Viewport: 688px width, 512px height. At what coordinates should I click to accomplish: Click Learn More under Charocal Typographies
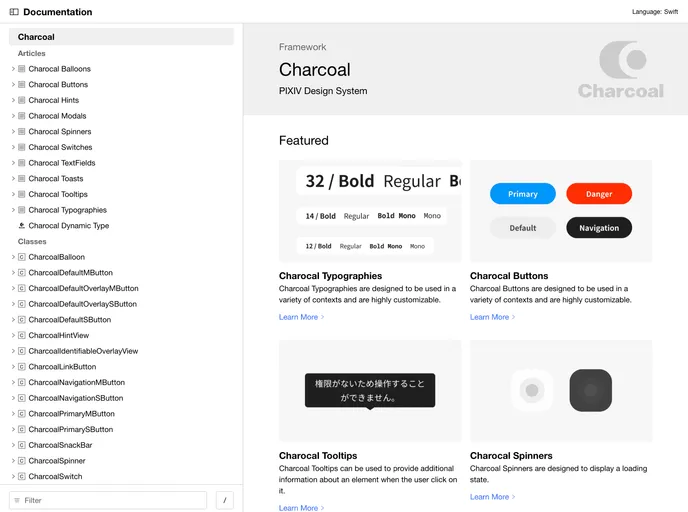pos(301,317)
